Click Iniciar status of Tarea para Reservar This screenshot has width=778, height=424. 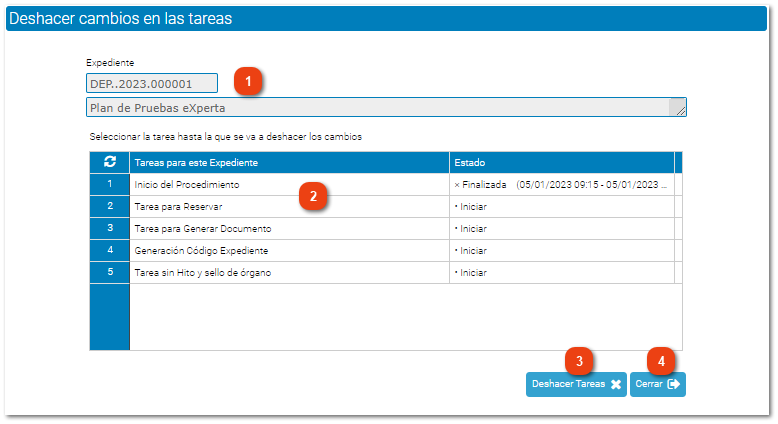562,206
